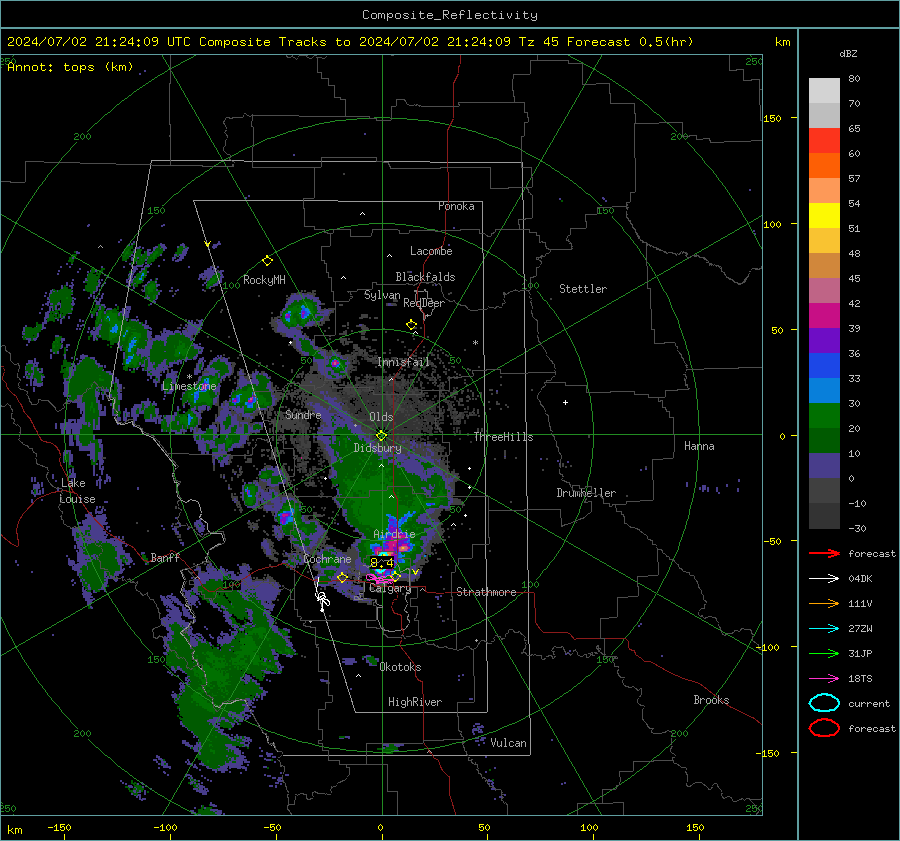The width and height of the screenshot is (900, 841).
Task: Pick the bright yellow 51-54 dBZ swatch
Action: (x=824, y=216)
